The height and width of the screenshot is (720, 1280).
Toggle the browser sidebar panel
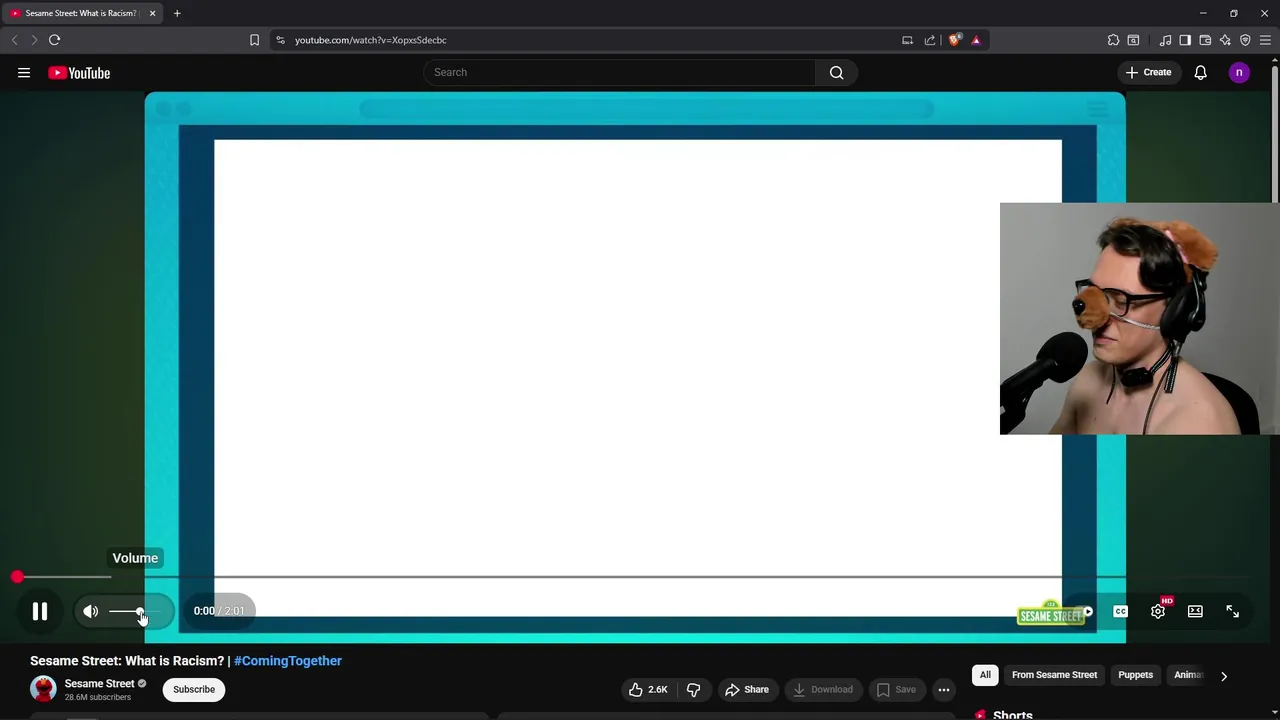[1185, 40]
